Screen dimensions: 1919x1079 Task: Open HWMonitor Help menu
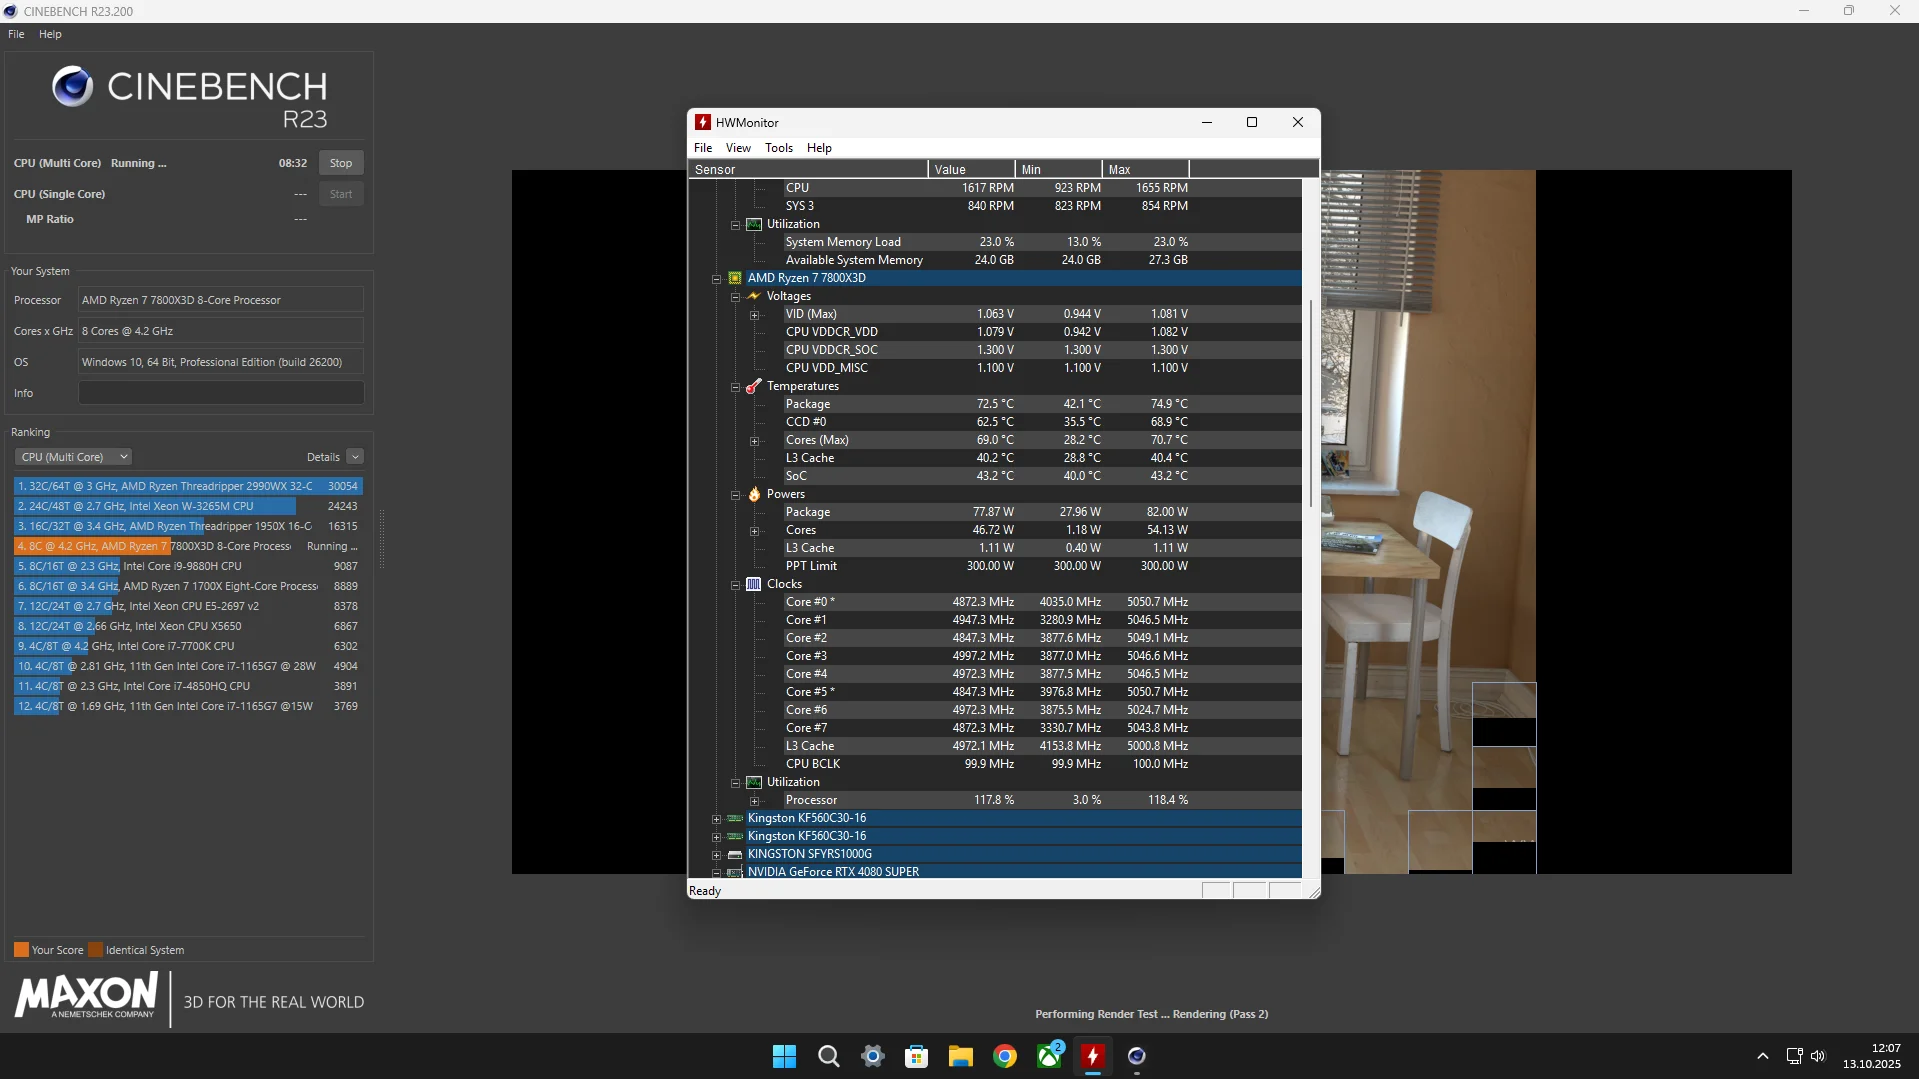819,148
